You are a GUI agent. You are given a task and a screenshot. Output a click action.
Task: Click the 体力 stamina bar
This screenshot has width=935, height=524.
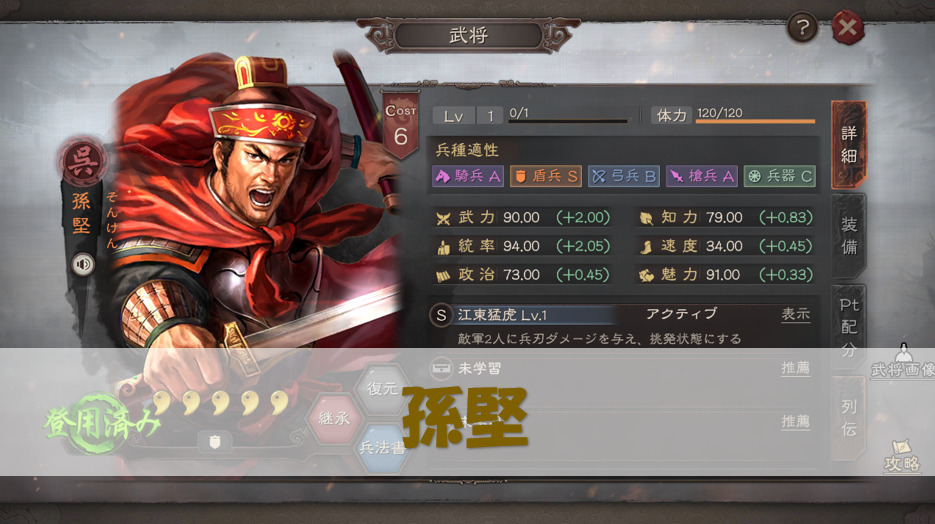point(755,122)
